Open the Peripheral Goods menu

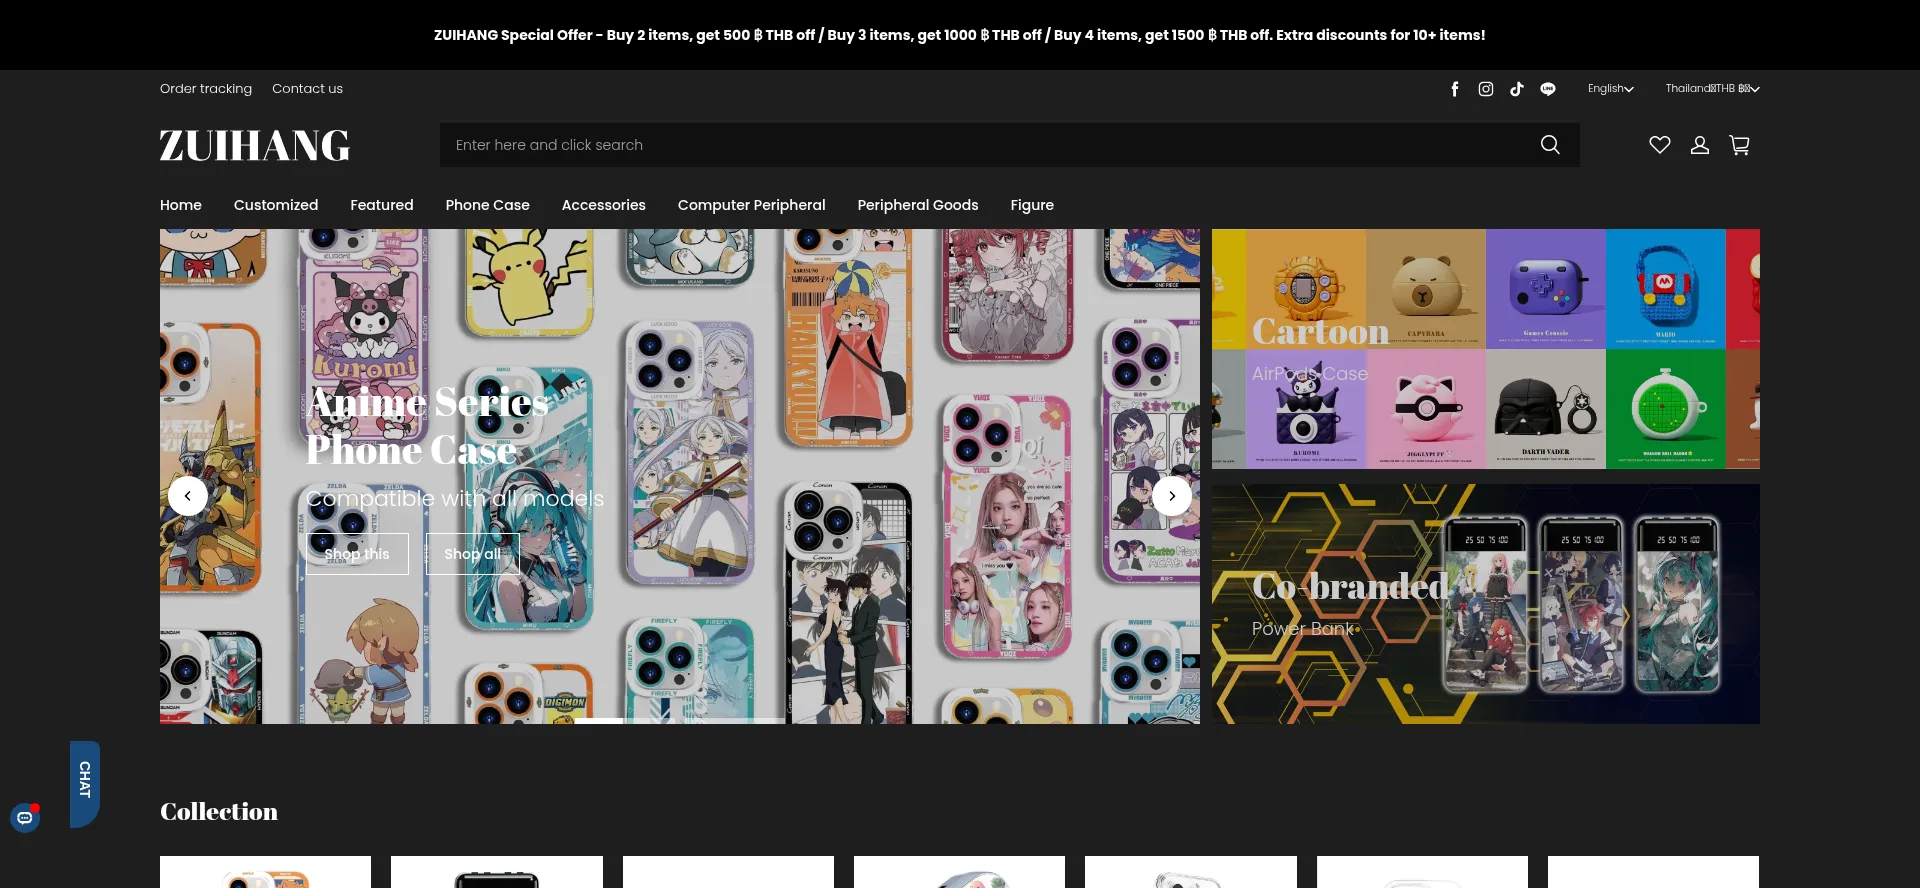[918, 205]
